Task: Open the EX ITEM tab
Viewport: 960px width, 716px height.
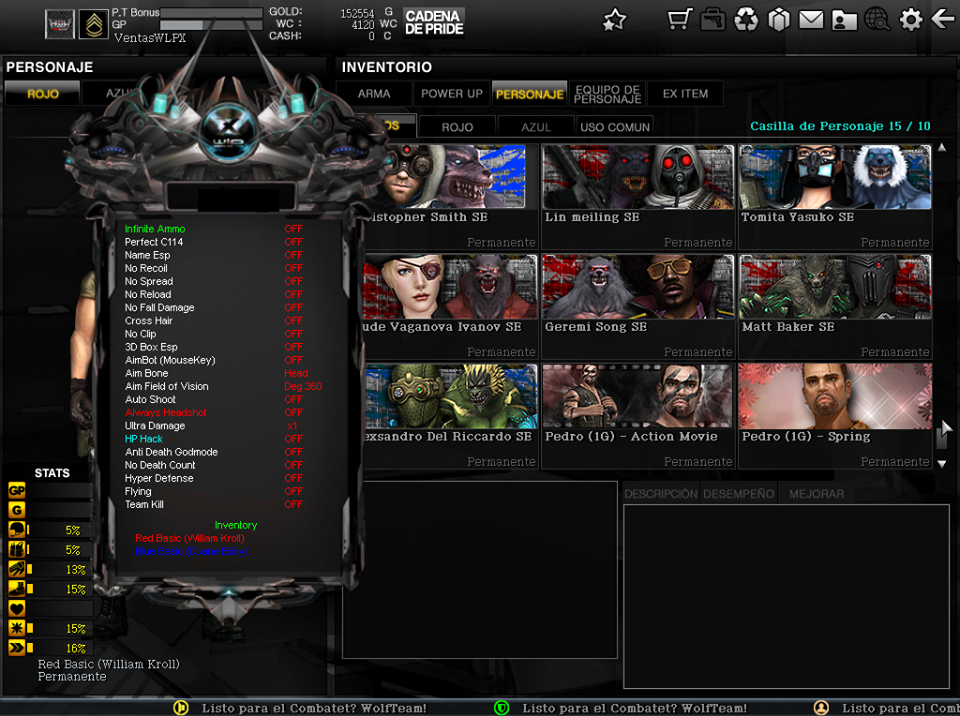Action: (x=685, y=94)
